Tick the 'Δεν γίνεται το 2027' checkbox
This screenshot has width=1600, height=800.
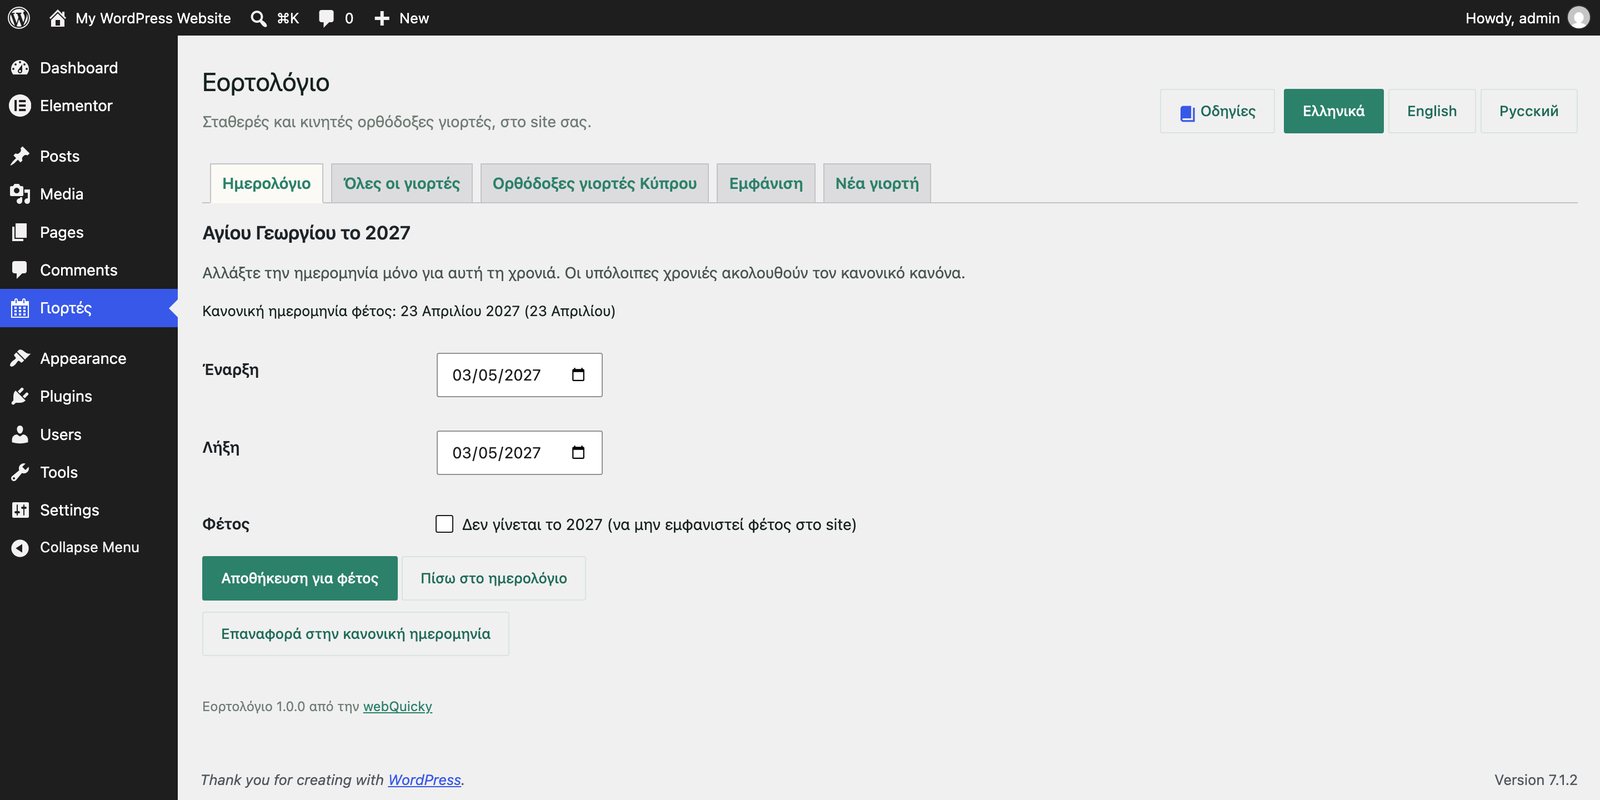[445, 524]
